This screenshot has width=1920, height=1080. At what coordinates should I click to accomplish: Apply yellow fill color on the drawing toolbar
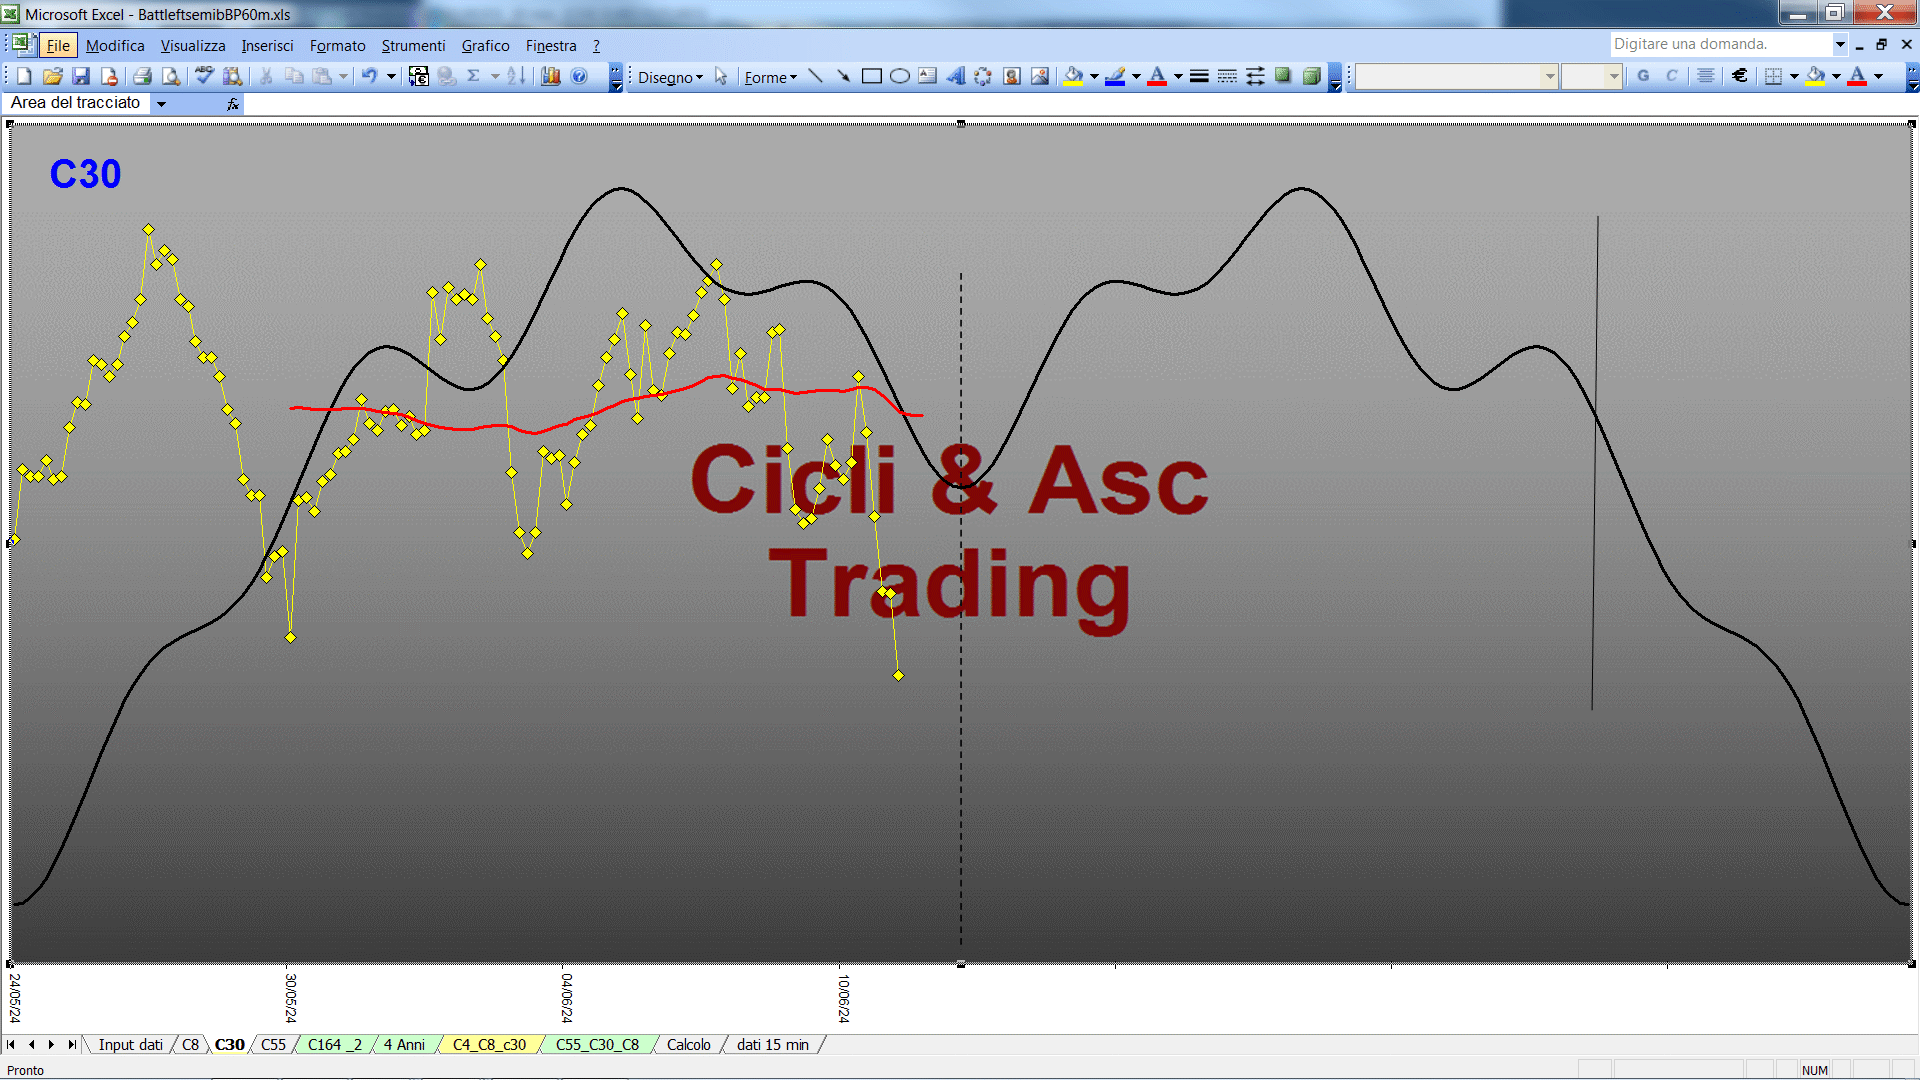tap(1073, 76)
